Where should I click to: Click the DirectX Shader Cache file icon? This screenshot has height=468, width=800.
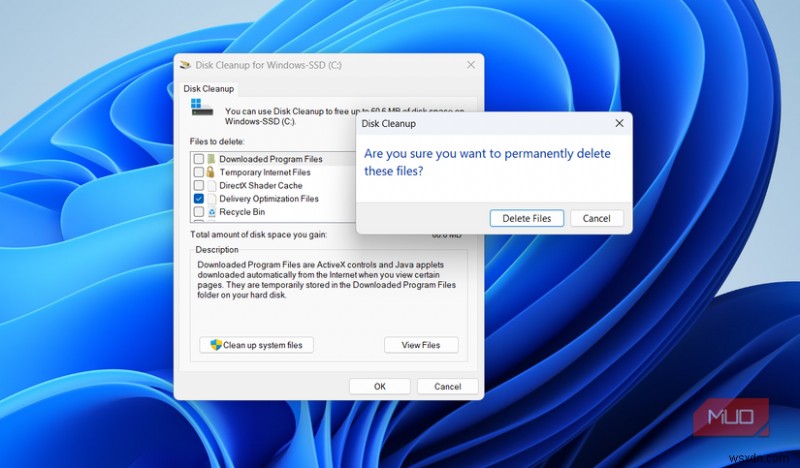211,185
